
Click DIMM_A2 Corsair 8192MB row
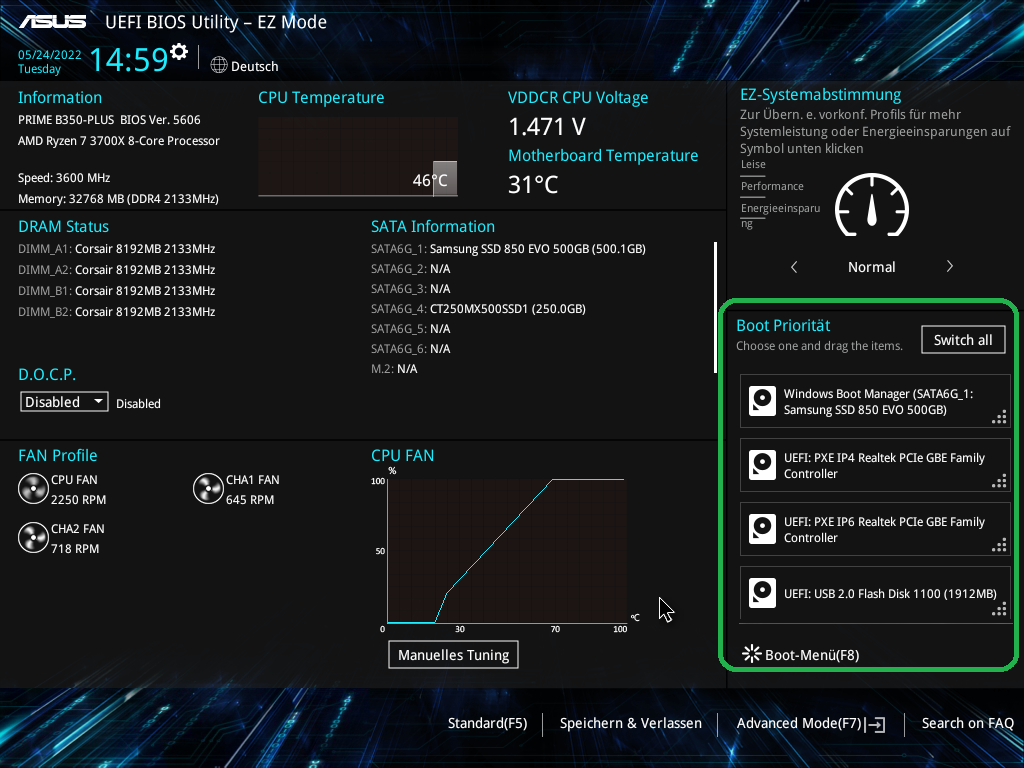(x=117, y=270)
